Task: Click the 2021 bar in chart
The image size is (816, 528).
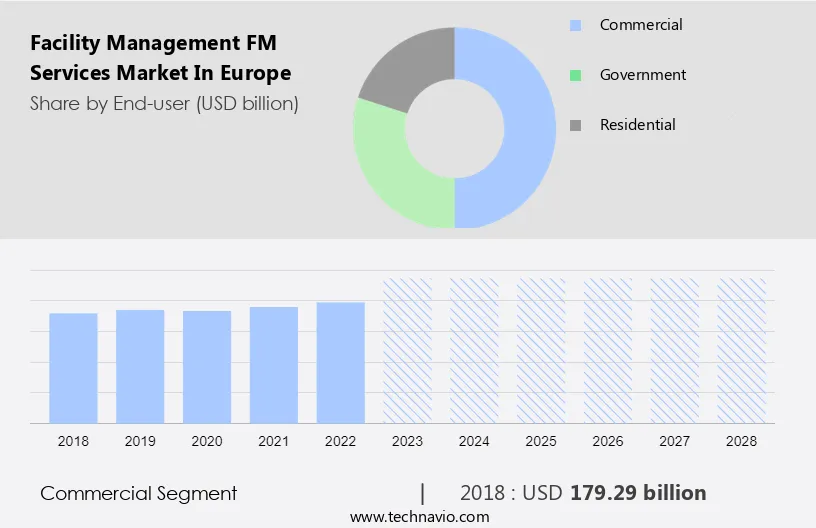Action: tap(274, 365)
